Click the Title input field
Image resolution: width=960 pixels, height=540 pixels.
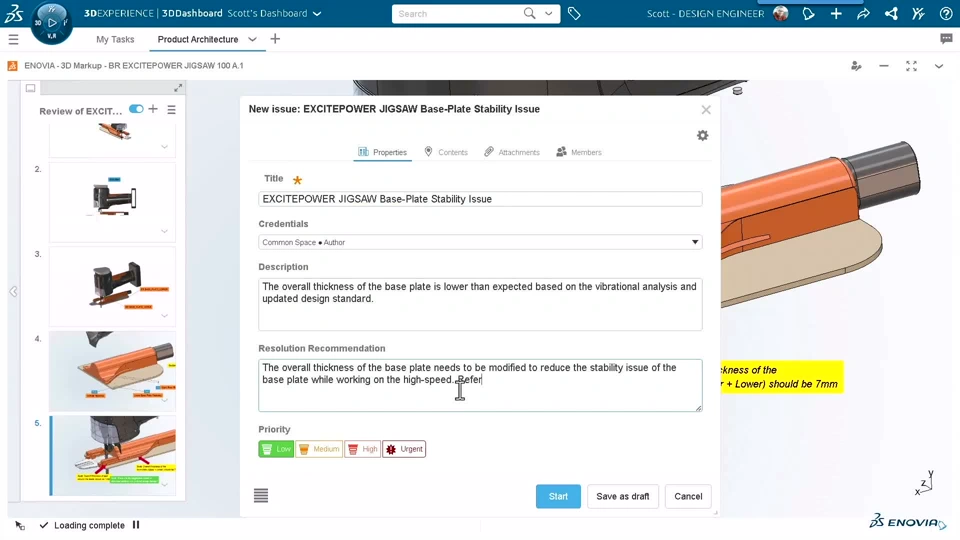click(x=480, y=199)
